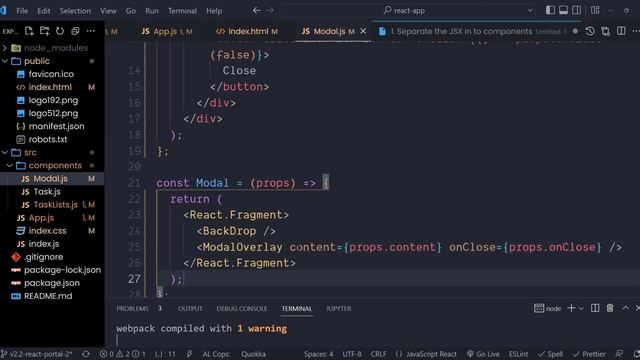Open manifest.json file

point(56,126)
